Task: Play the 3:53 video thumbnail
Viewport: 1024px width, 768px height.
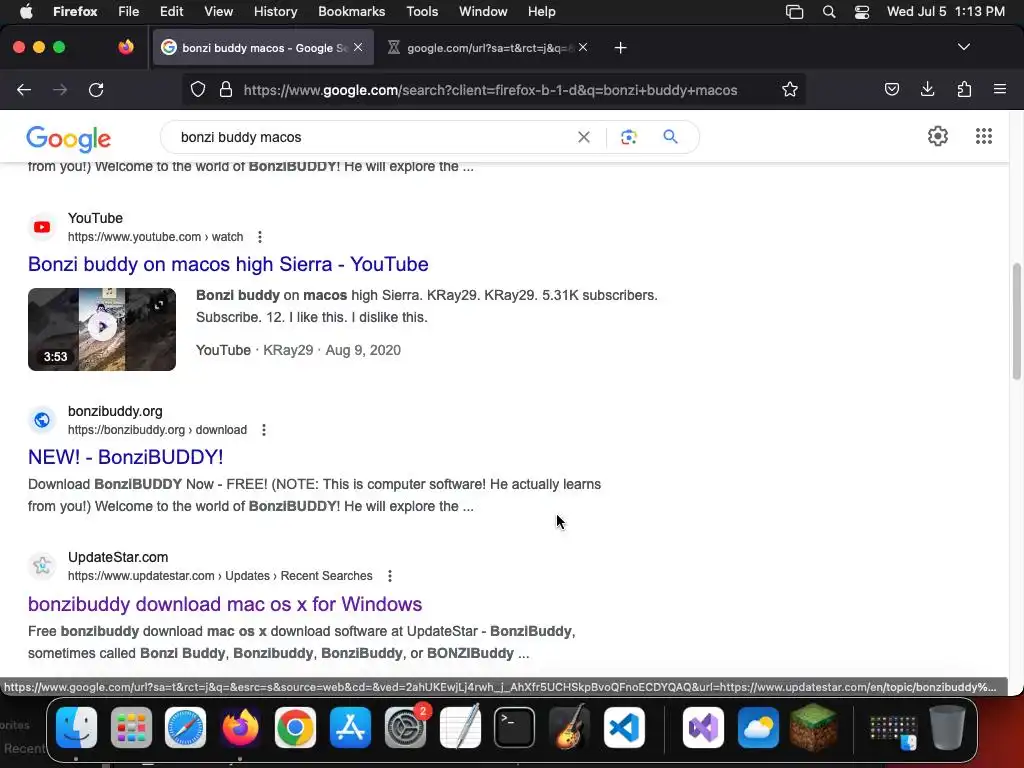Action: pyautogui.click(x=102, y=329)
